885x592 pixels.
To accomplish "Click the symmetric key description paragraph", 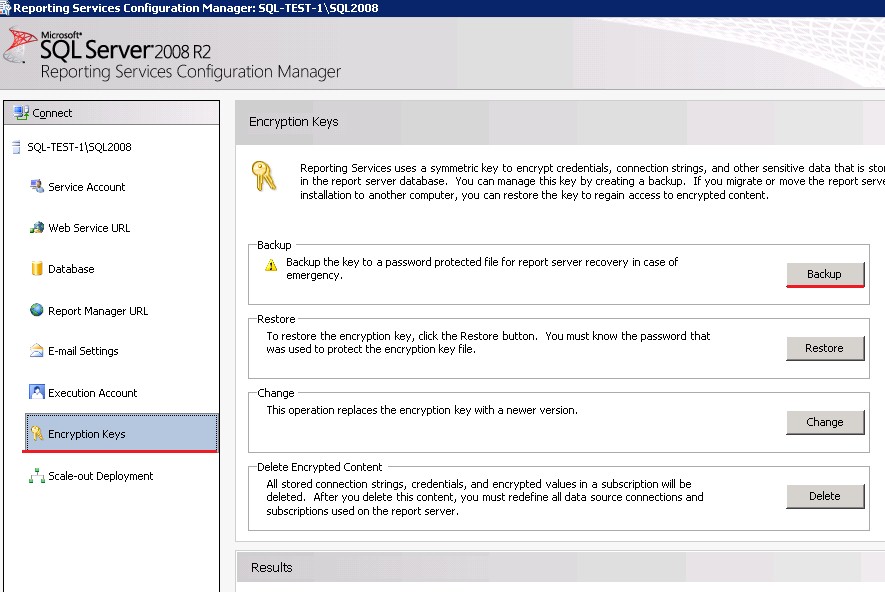I will 592,181.
